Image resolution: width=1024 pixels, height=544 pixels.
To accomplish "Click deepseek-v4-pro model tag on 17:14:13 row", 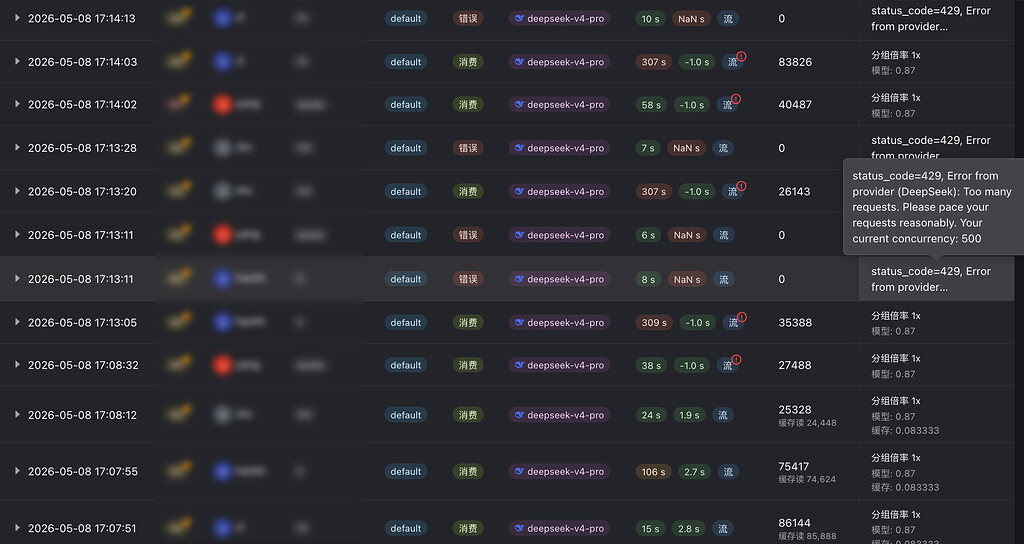I will (x=559, y=18).
